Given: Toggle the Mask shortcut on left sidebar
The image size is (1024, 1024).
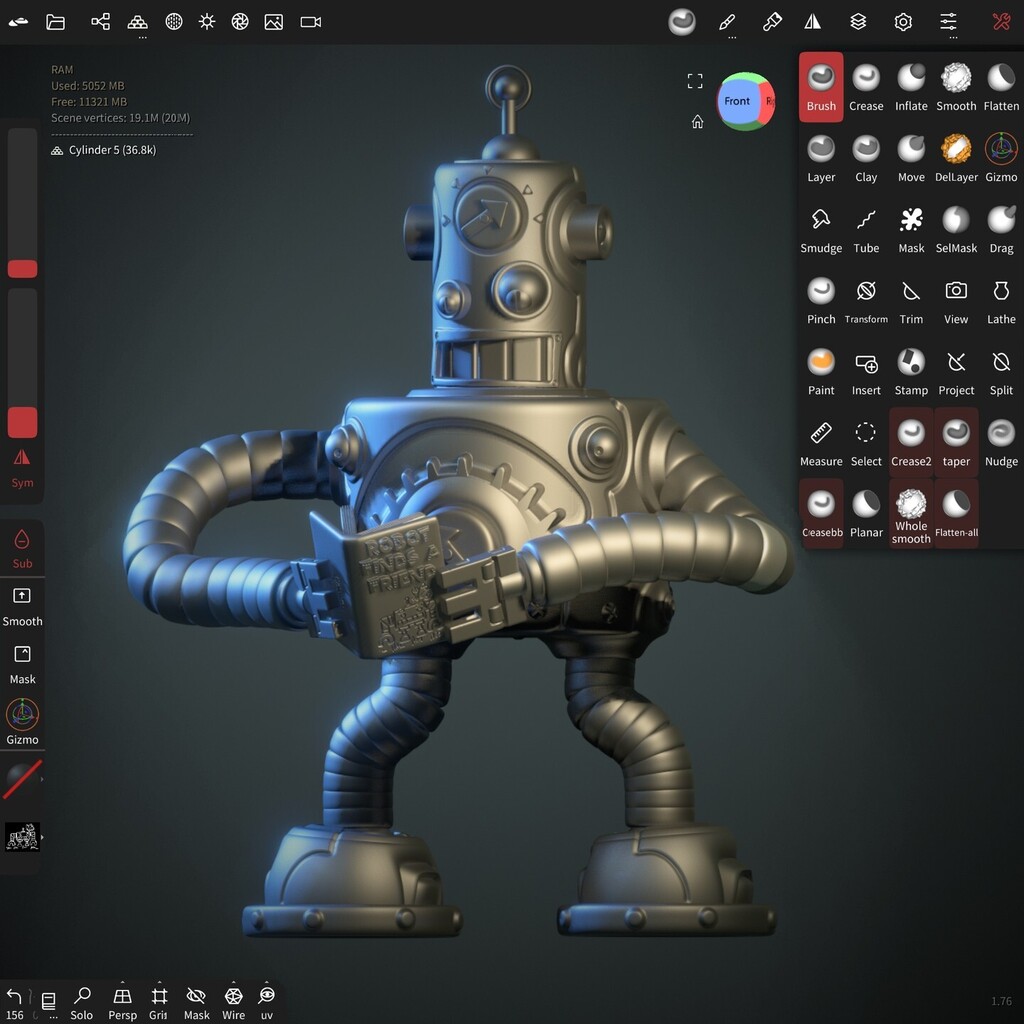Looking at the screenshot, I should [x=22, y=665].
